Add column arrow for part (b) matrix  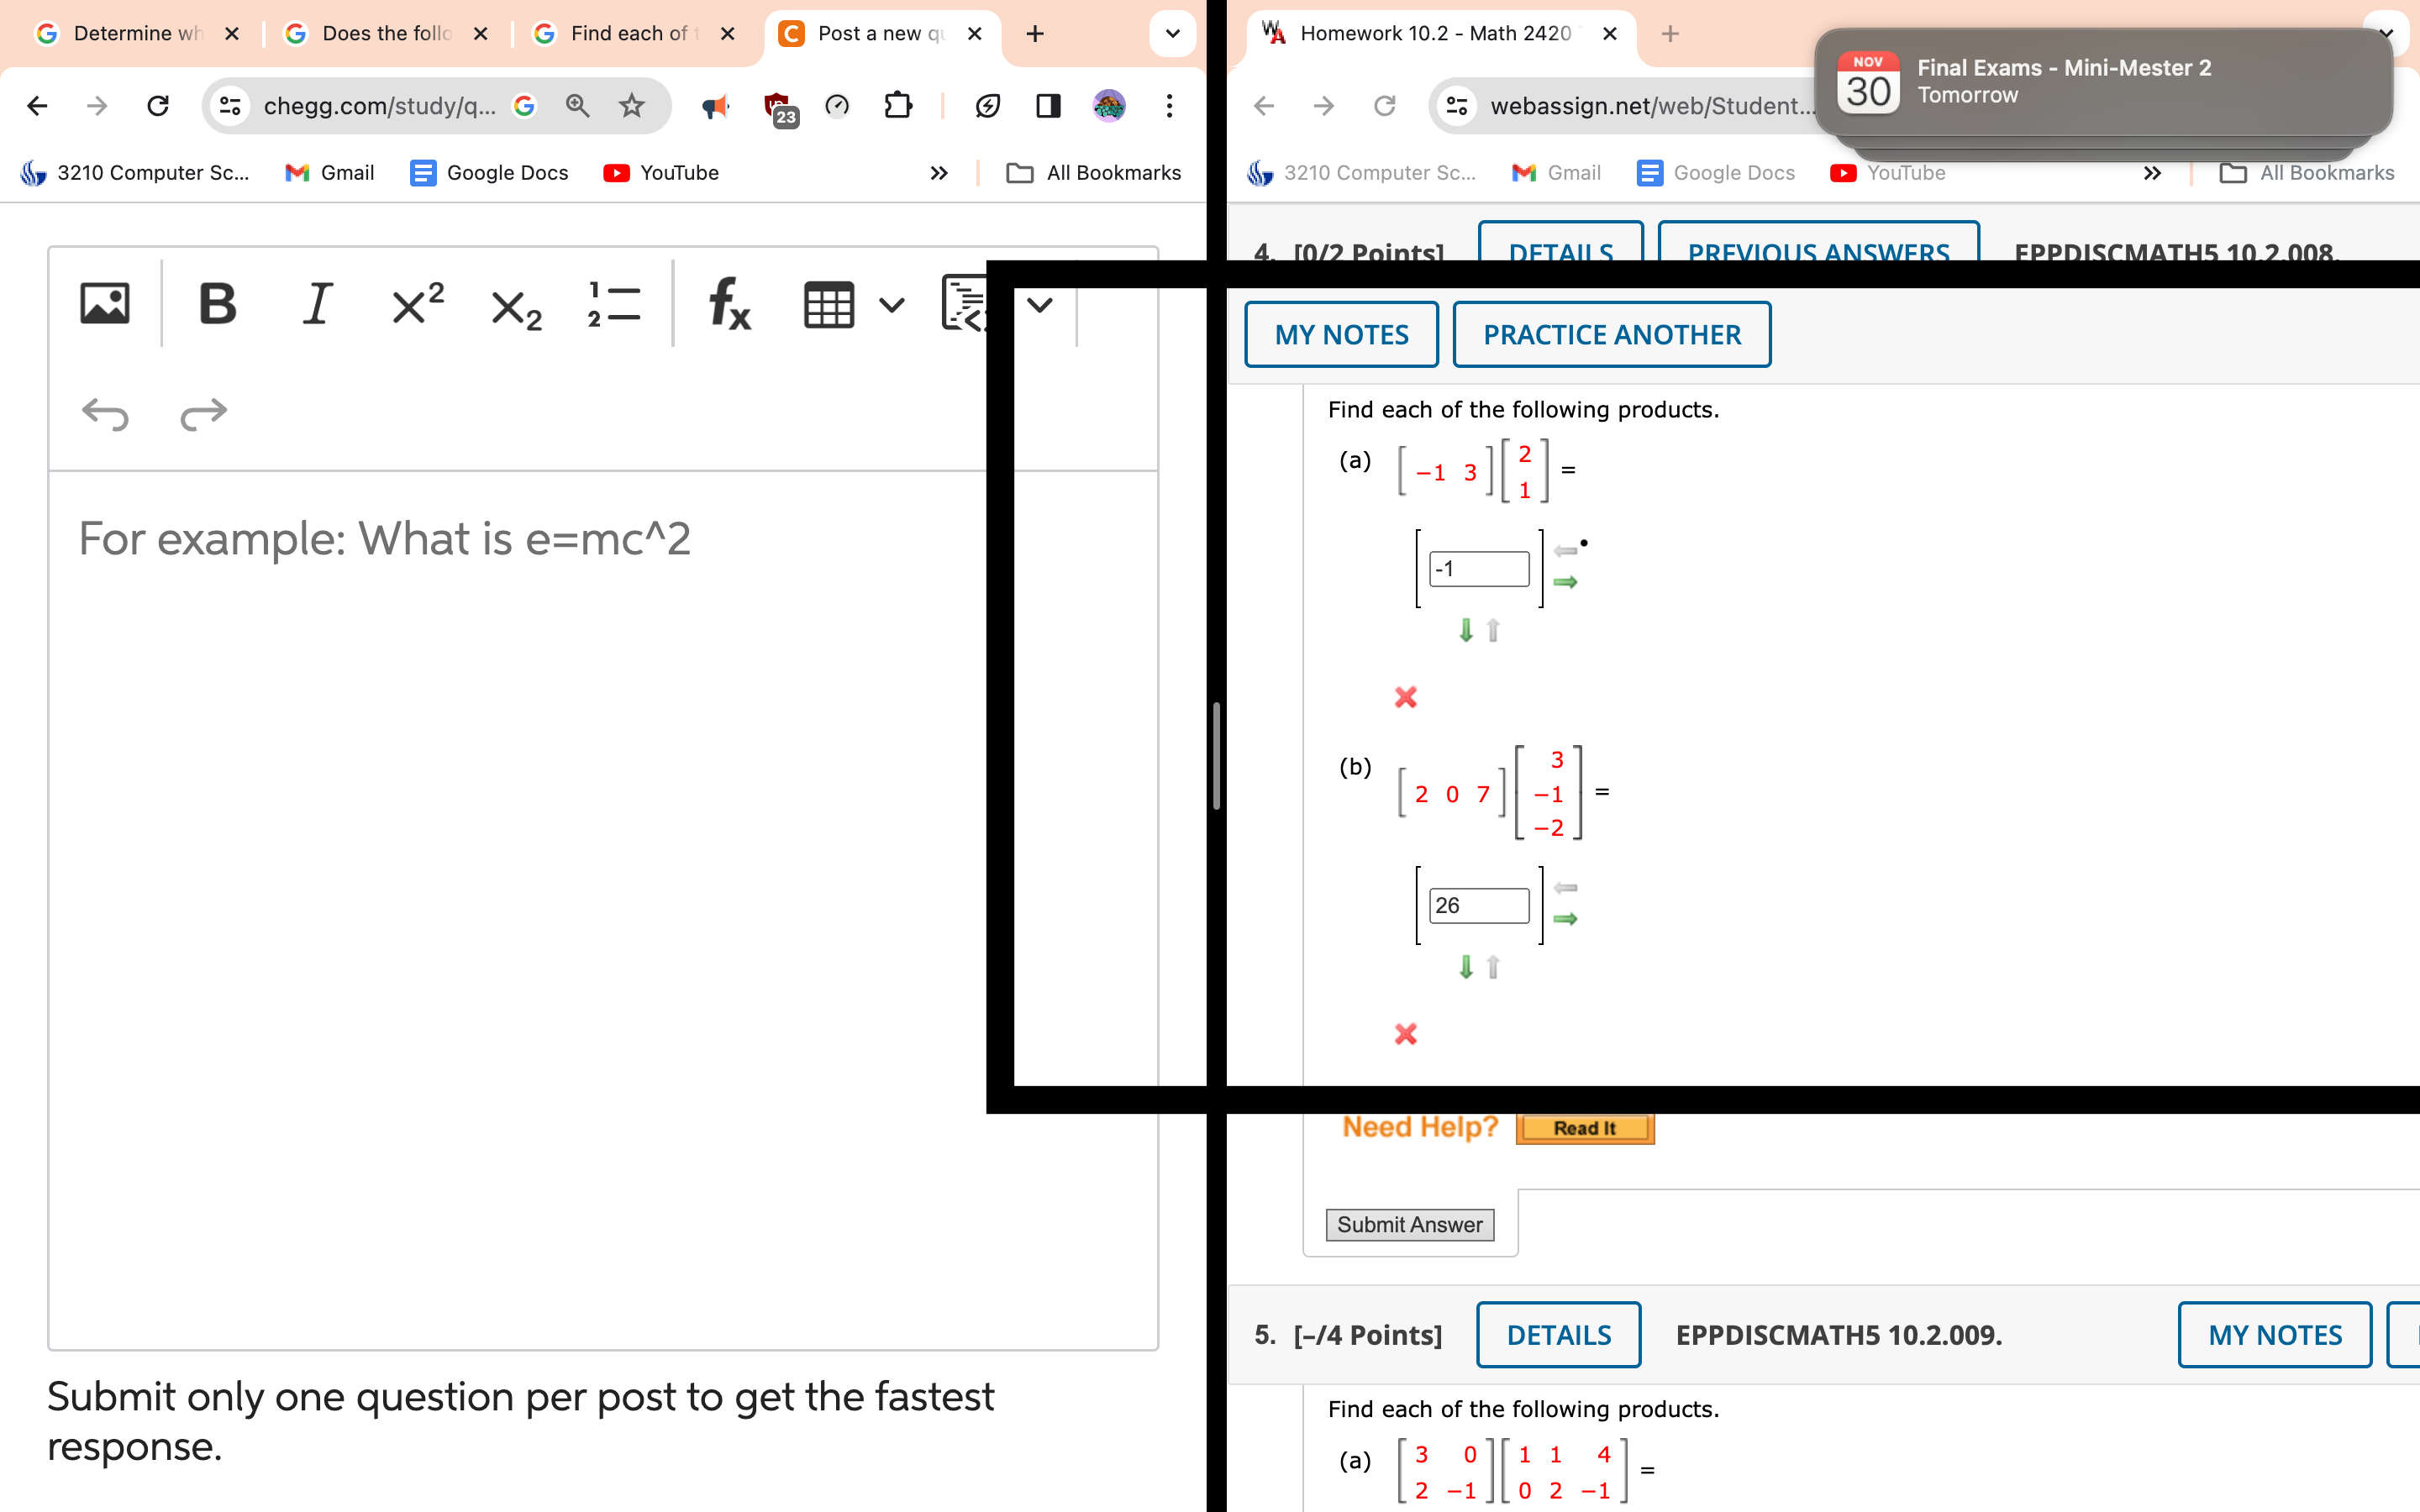tap(1566, 919)
